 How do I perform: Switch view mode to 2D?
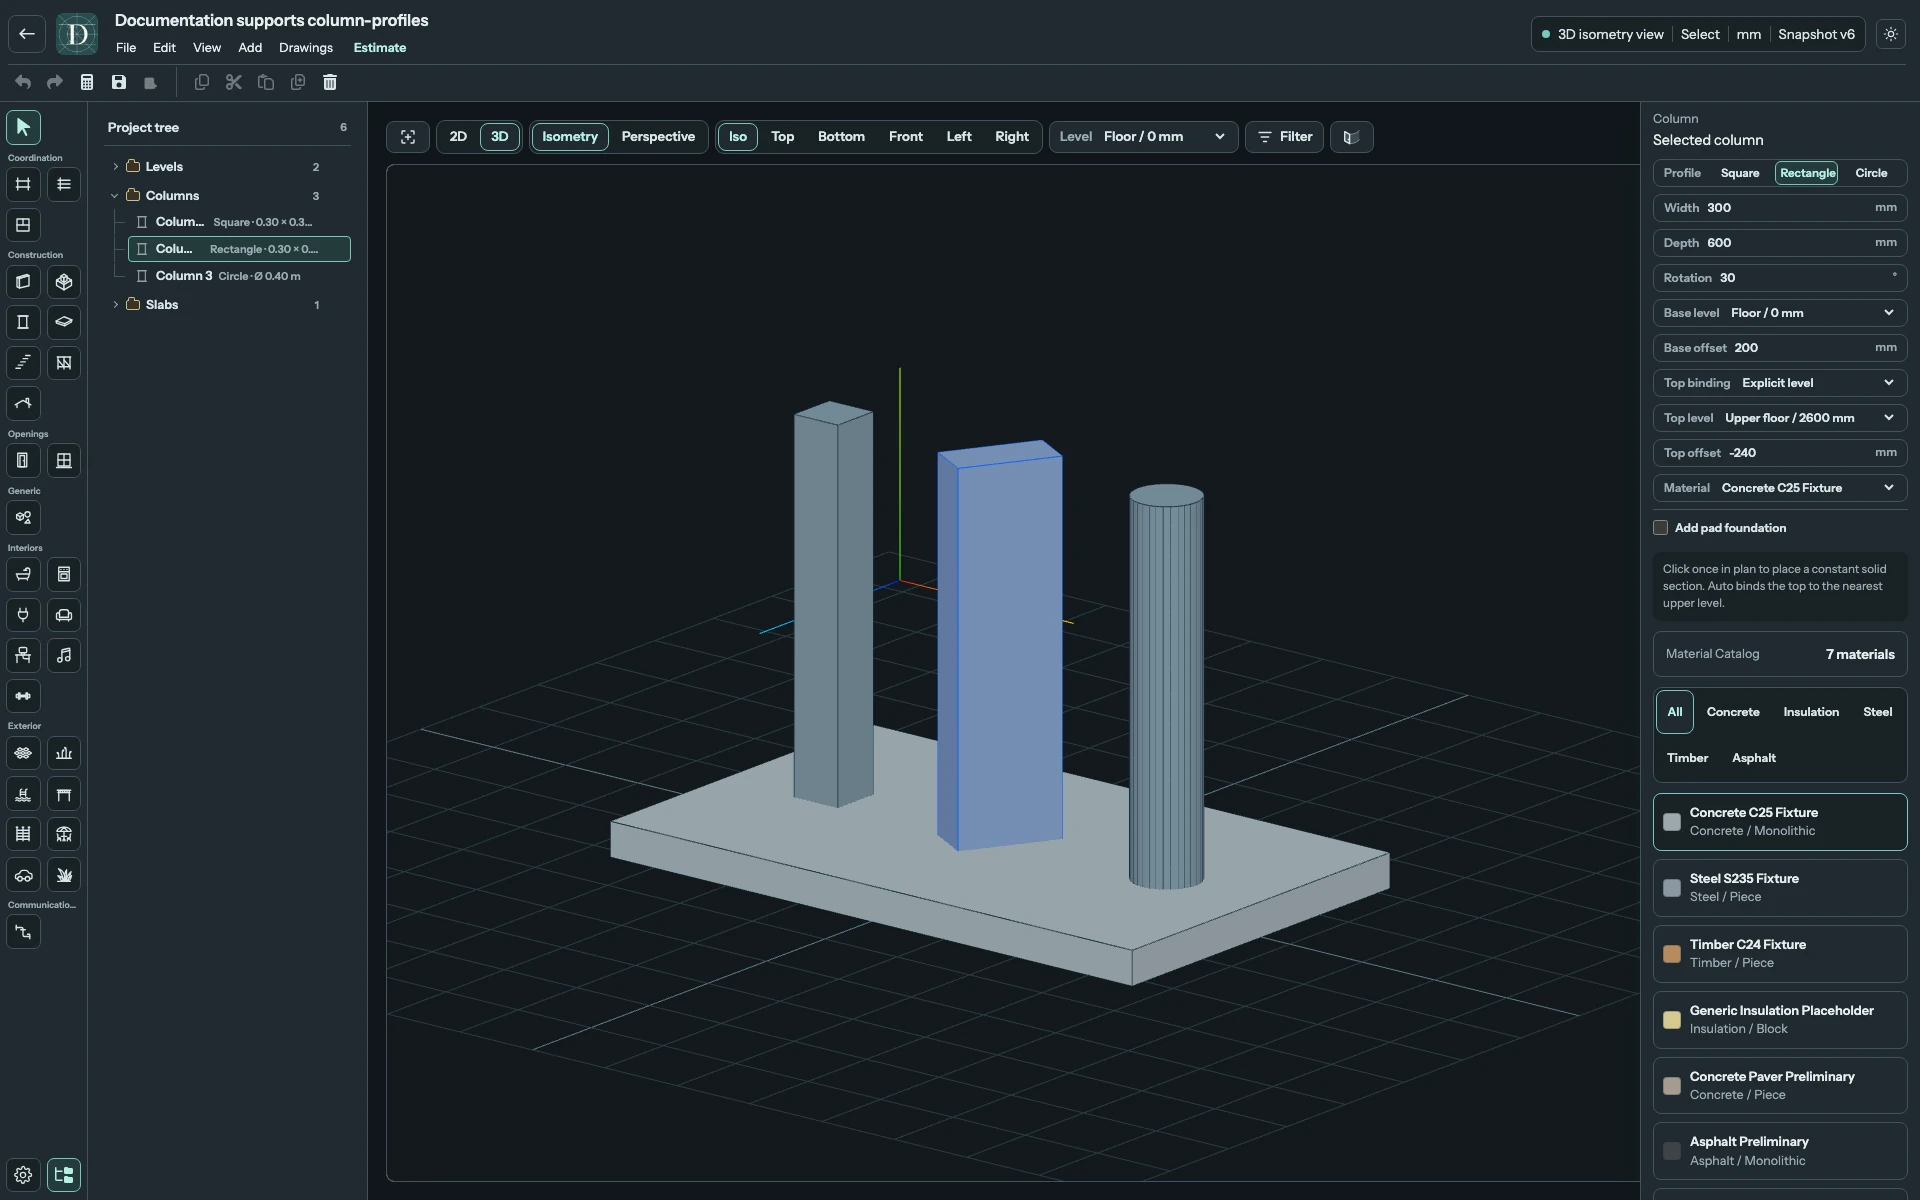[458, 137]
